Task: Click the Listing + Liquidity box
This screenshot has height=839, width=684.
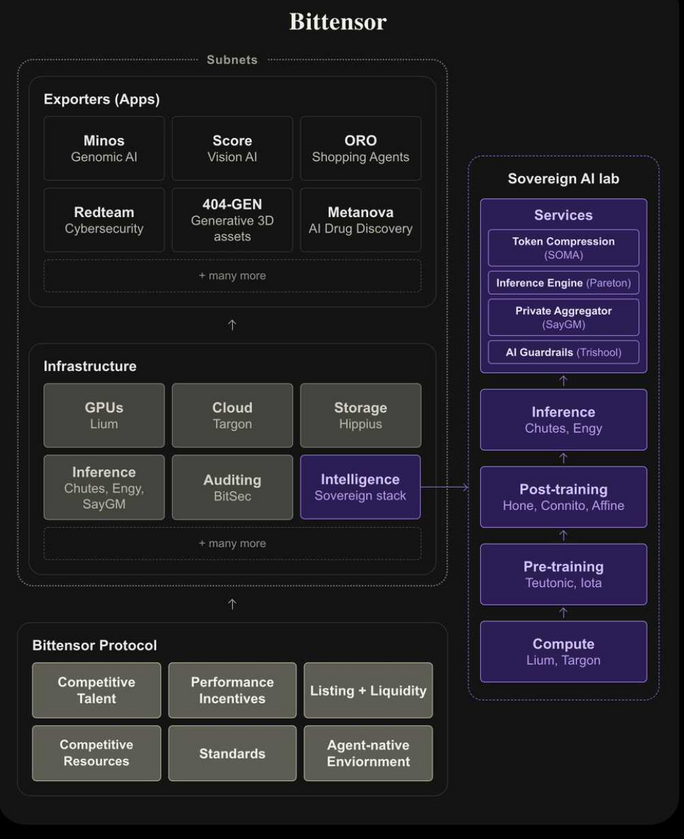Action: coord(368,690)
